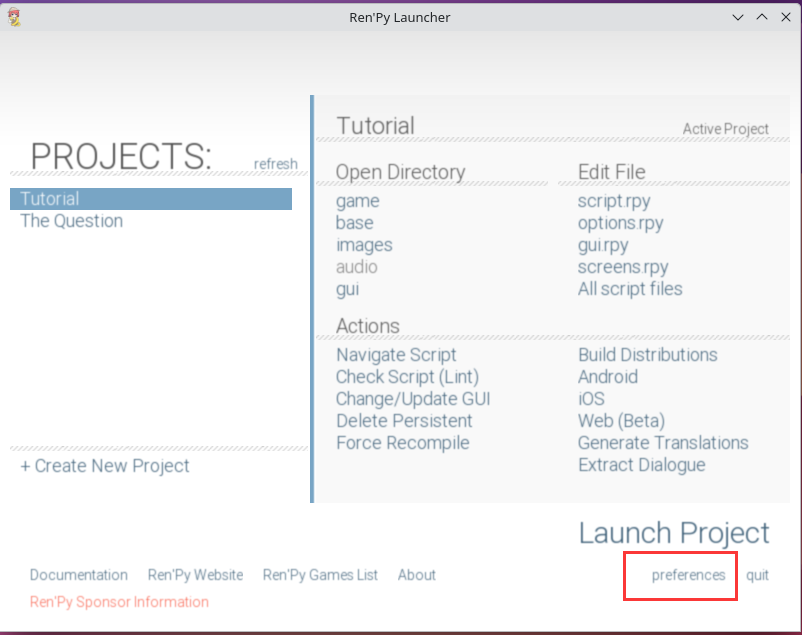Open the images directory
The width and height of the screenshot is (802, 635).
[364, 245]
